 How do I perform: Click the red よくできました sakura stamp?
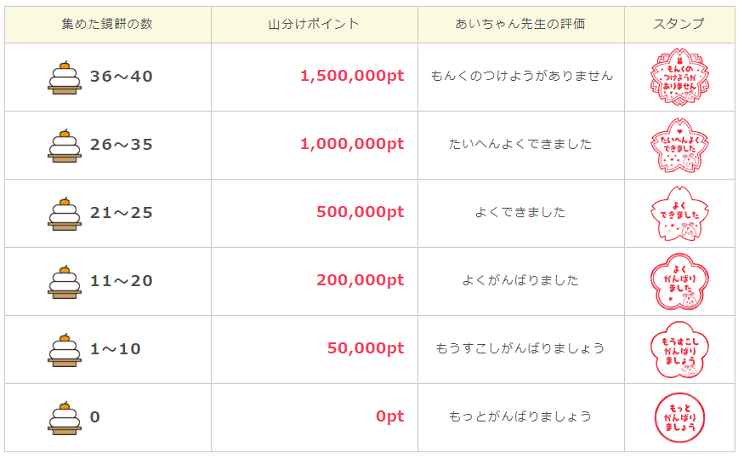(x=678, y=213)
